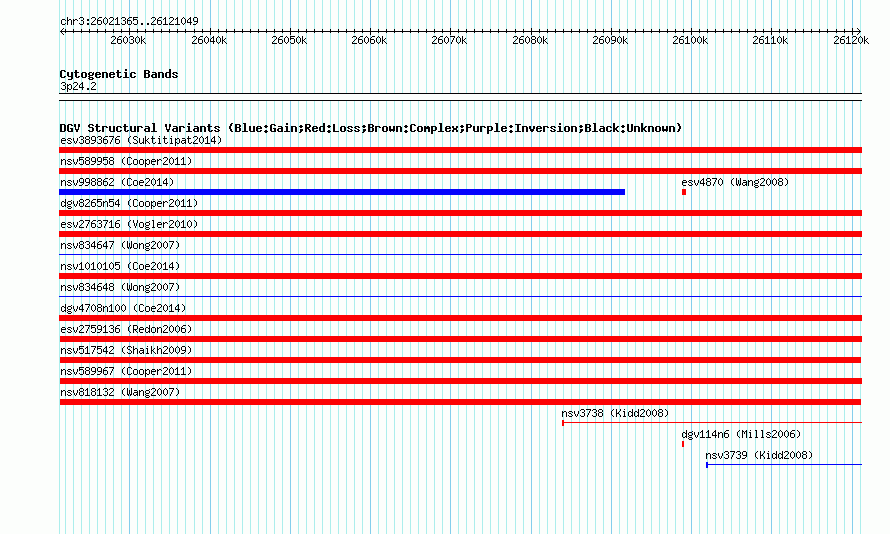Select the red esv2759136 loss bar
This screenshot has height=534, width=890.
[460, 339]
